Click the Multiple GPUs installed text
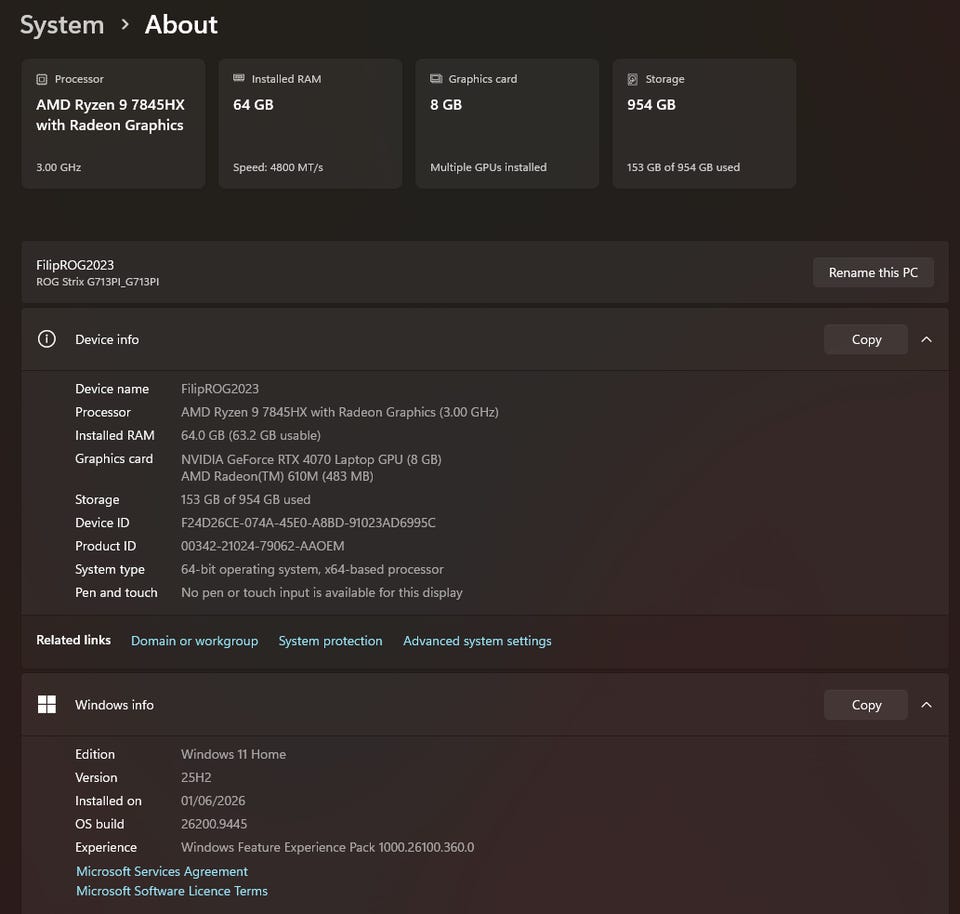 pos(488,167)
